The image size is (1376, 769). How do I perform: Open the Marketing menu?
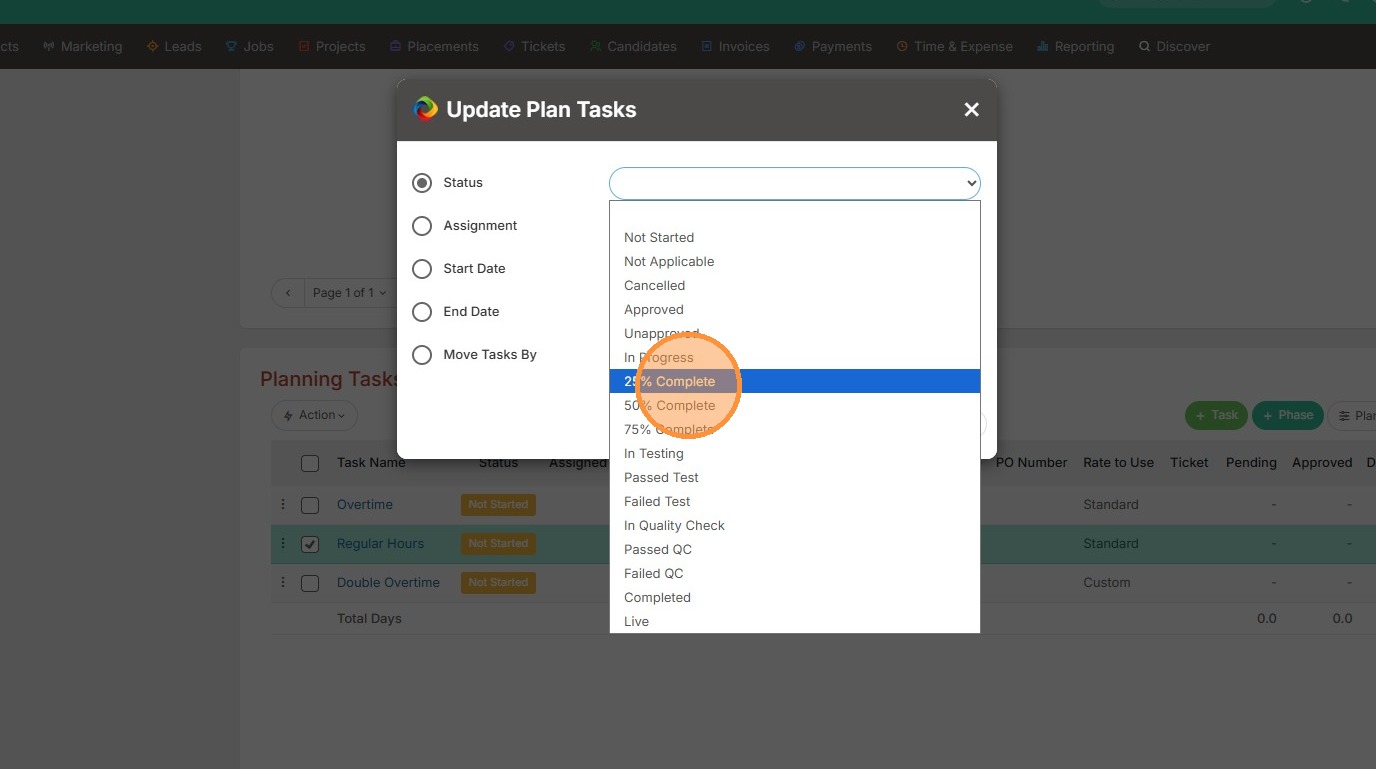tap(82, 46)
